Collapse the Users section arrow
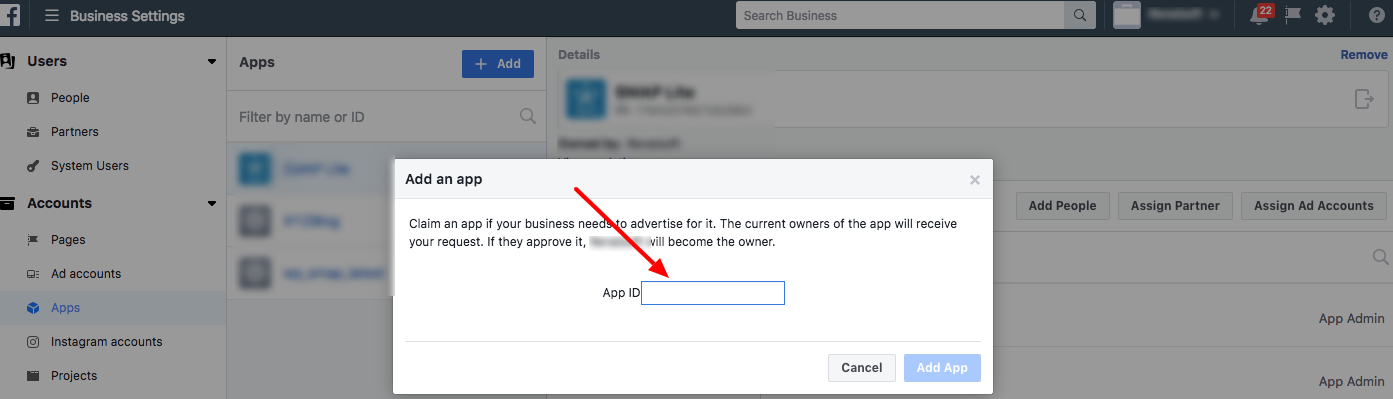The height and width of the screenshot is (399, 1393). [211, 62]
